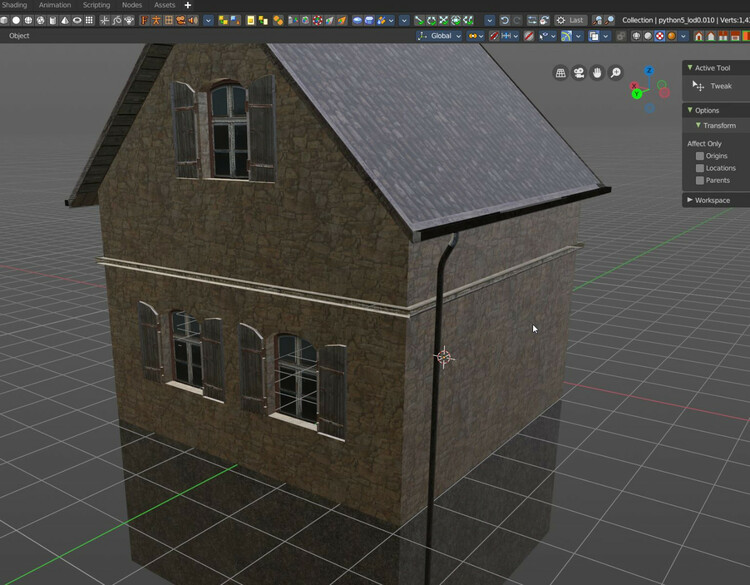Add a new workspace with plus
750x585 pixels.
click(188, 5)
